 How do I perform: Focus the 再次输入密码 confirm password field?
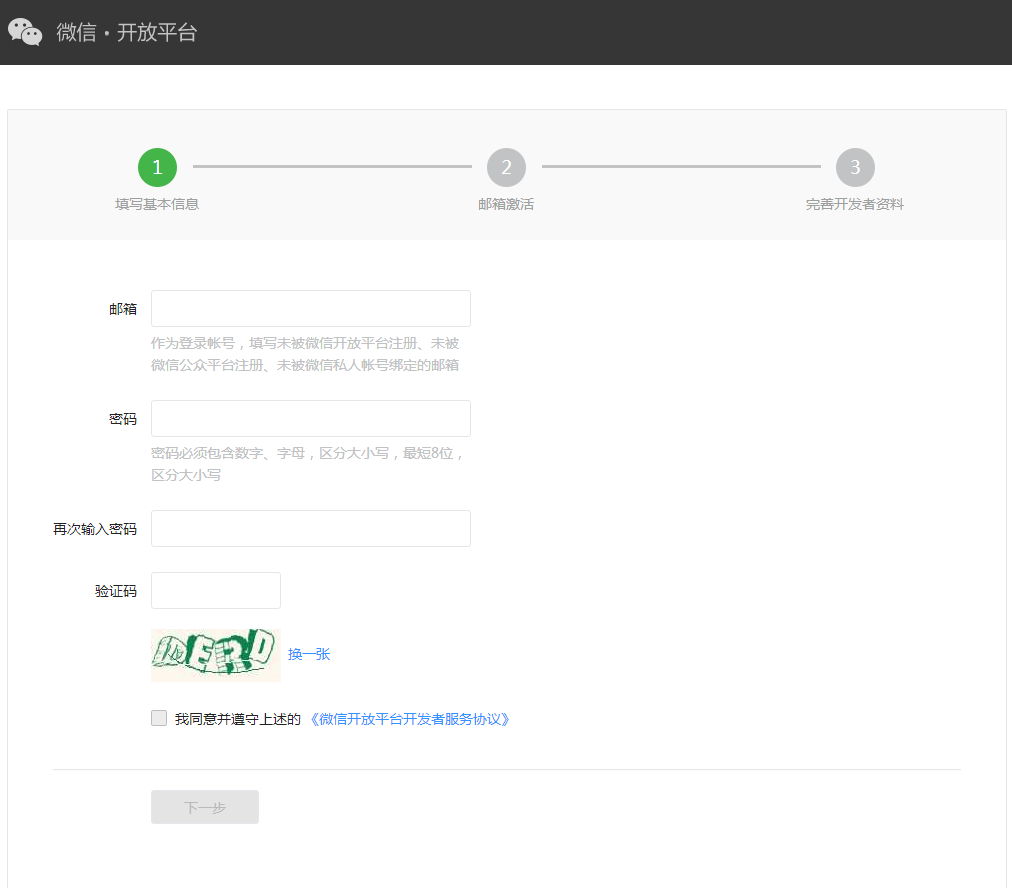click(310, 528)
